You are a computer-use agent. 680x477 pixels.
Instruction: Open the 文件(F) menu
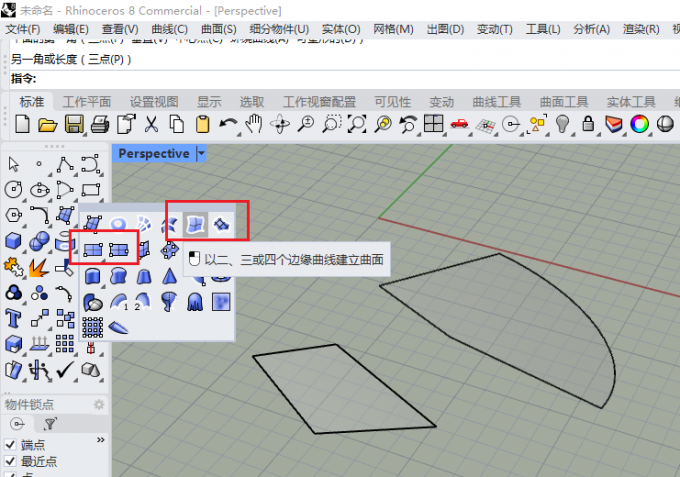click(x=23, y=29)
